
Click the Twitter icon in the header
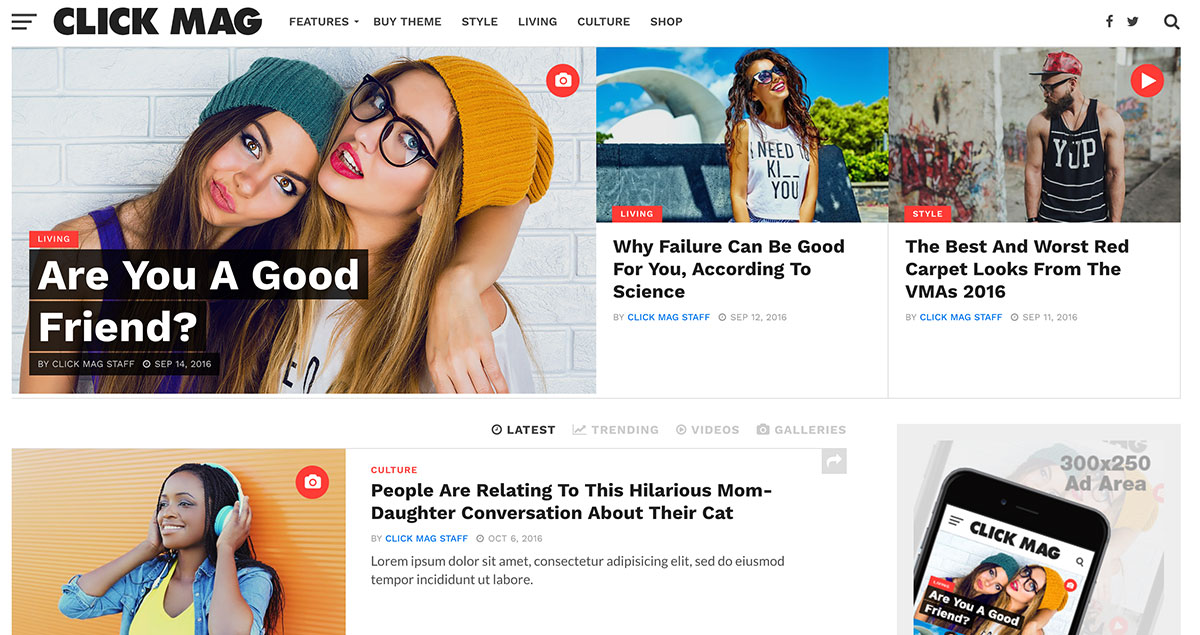[1132, 20]
